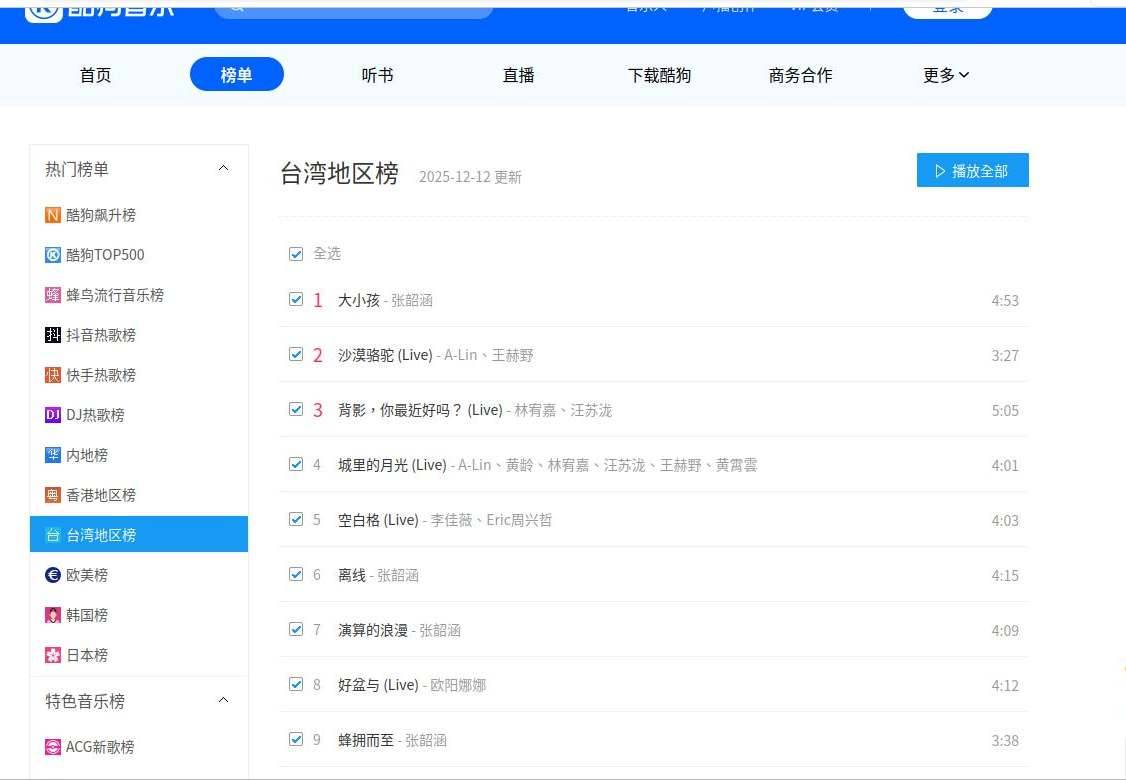The image size is (1126, 780).
Task: Expand the 更多 dropdown menu
Action: 946,75
